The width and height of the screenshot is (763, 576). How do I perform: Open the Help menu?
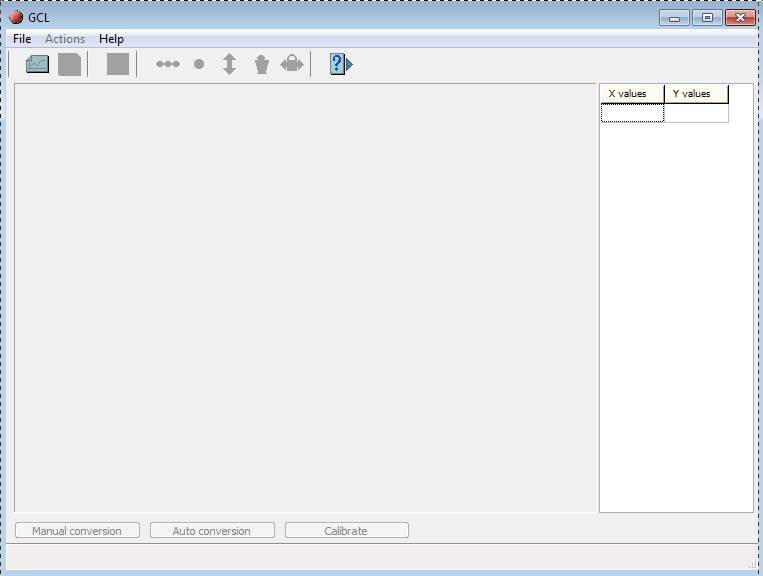(x=111, y=39)
